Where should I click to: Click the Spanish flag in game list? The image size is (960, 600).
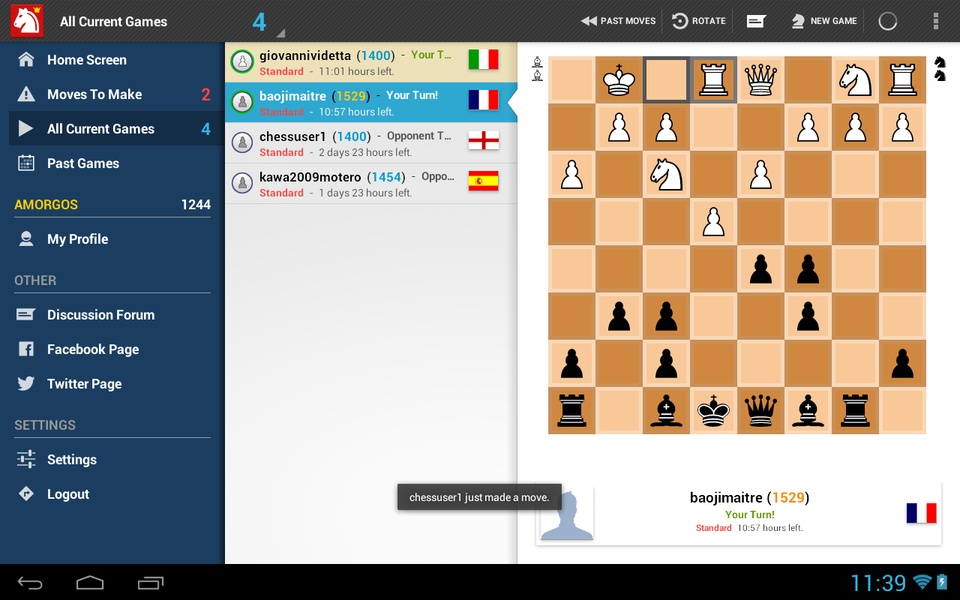click(483, 181)
